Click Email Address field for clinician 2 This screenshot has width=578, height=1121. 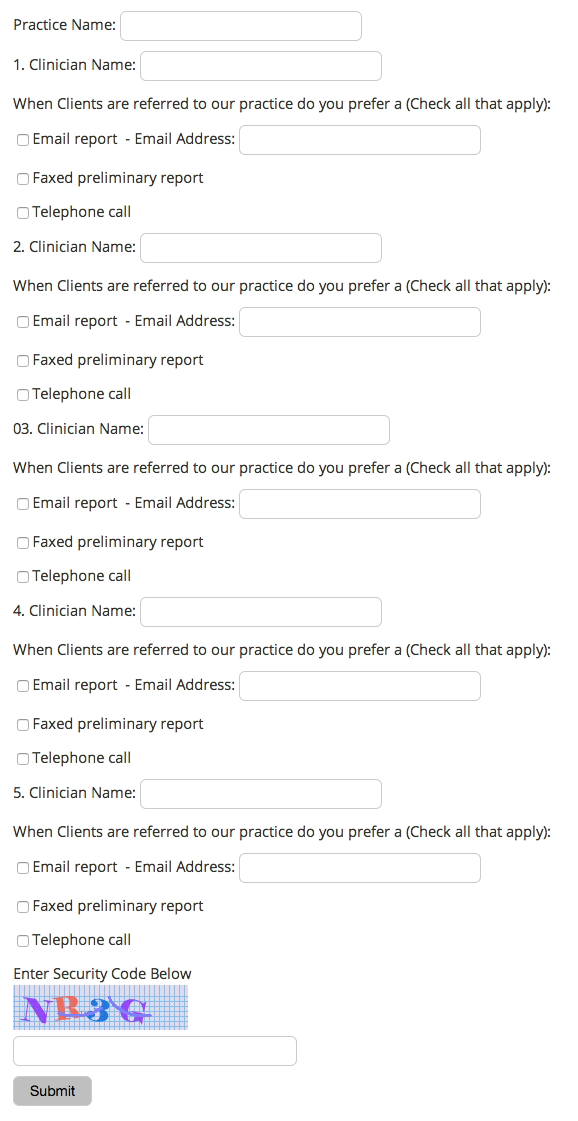tap(360, 322)
